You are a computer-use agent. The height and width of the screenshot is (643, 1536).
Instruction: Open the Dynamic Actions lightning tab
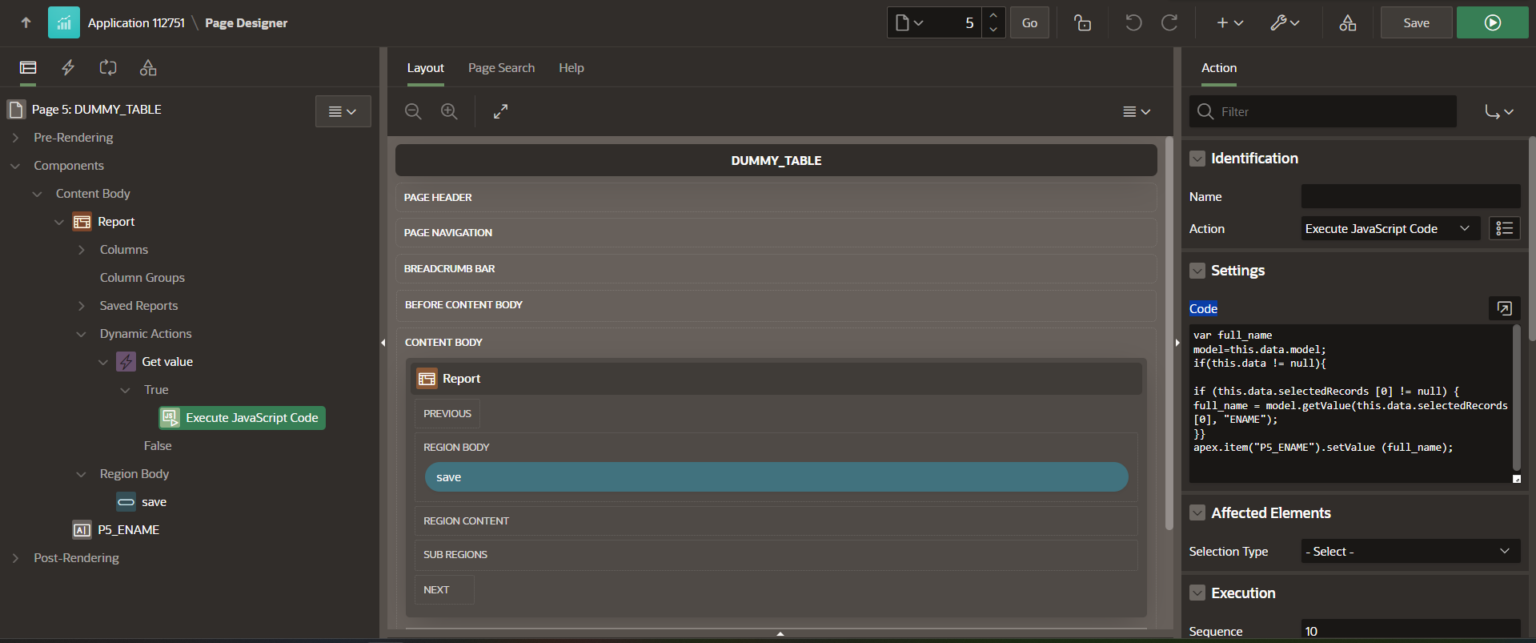click(68, 68)
